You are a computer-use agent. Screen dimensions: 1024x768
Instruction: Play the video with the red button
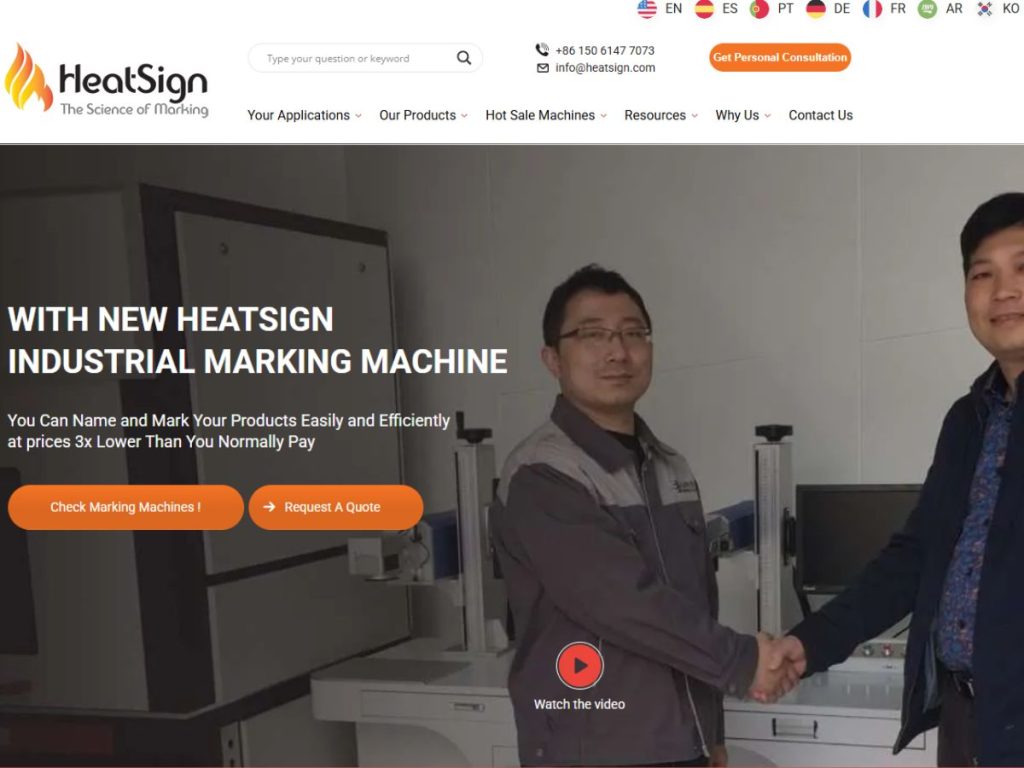[579, 665]
